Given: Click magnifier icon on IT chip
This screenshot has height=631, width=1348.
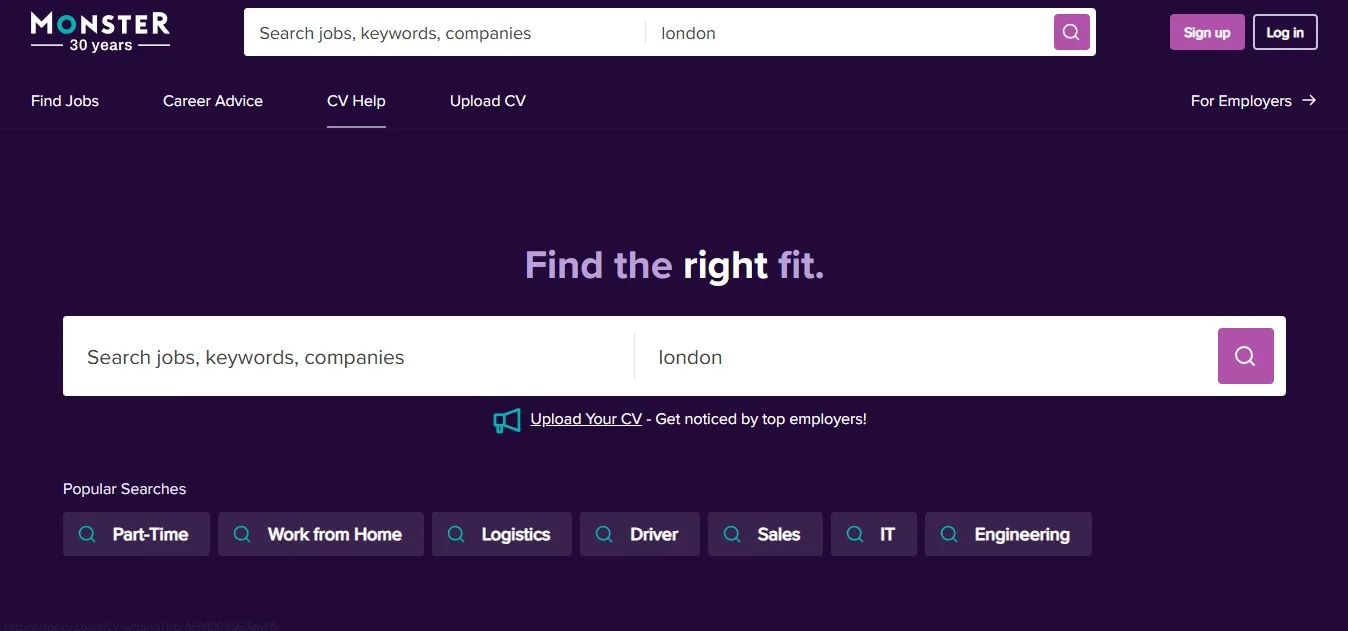Looking at the screenshot, I should (855, 534).
